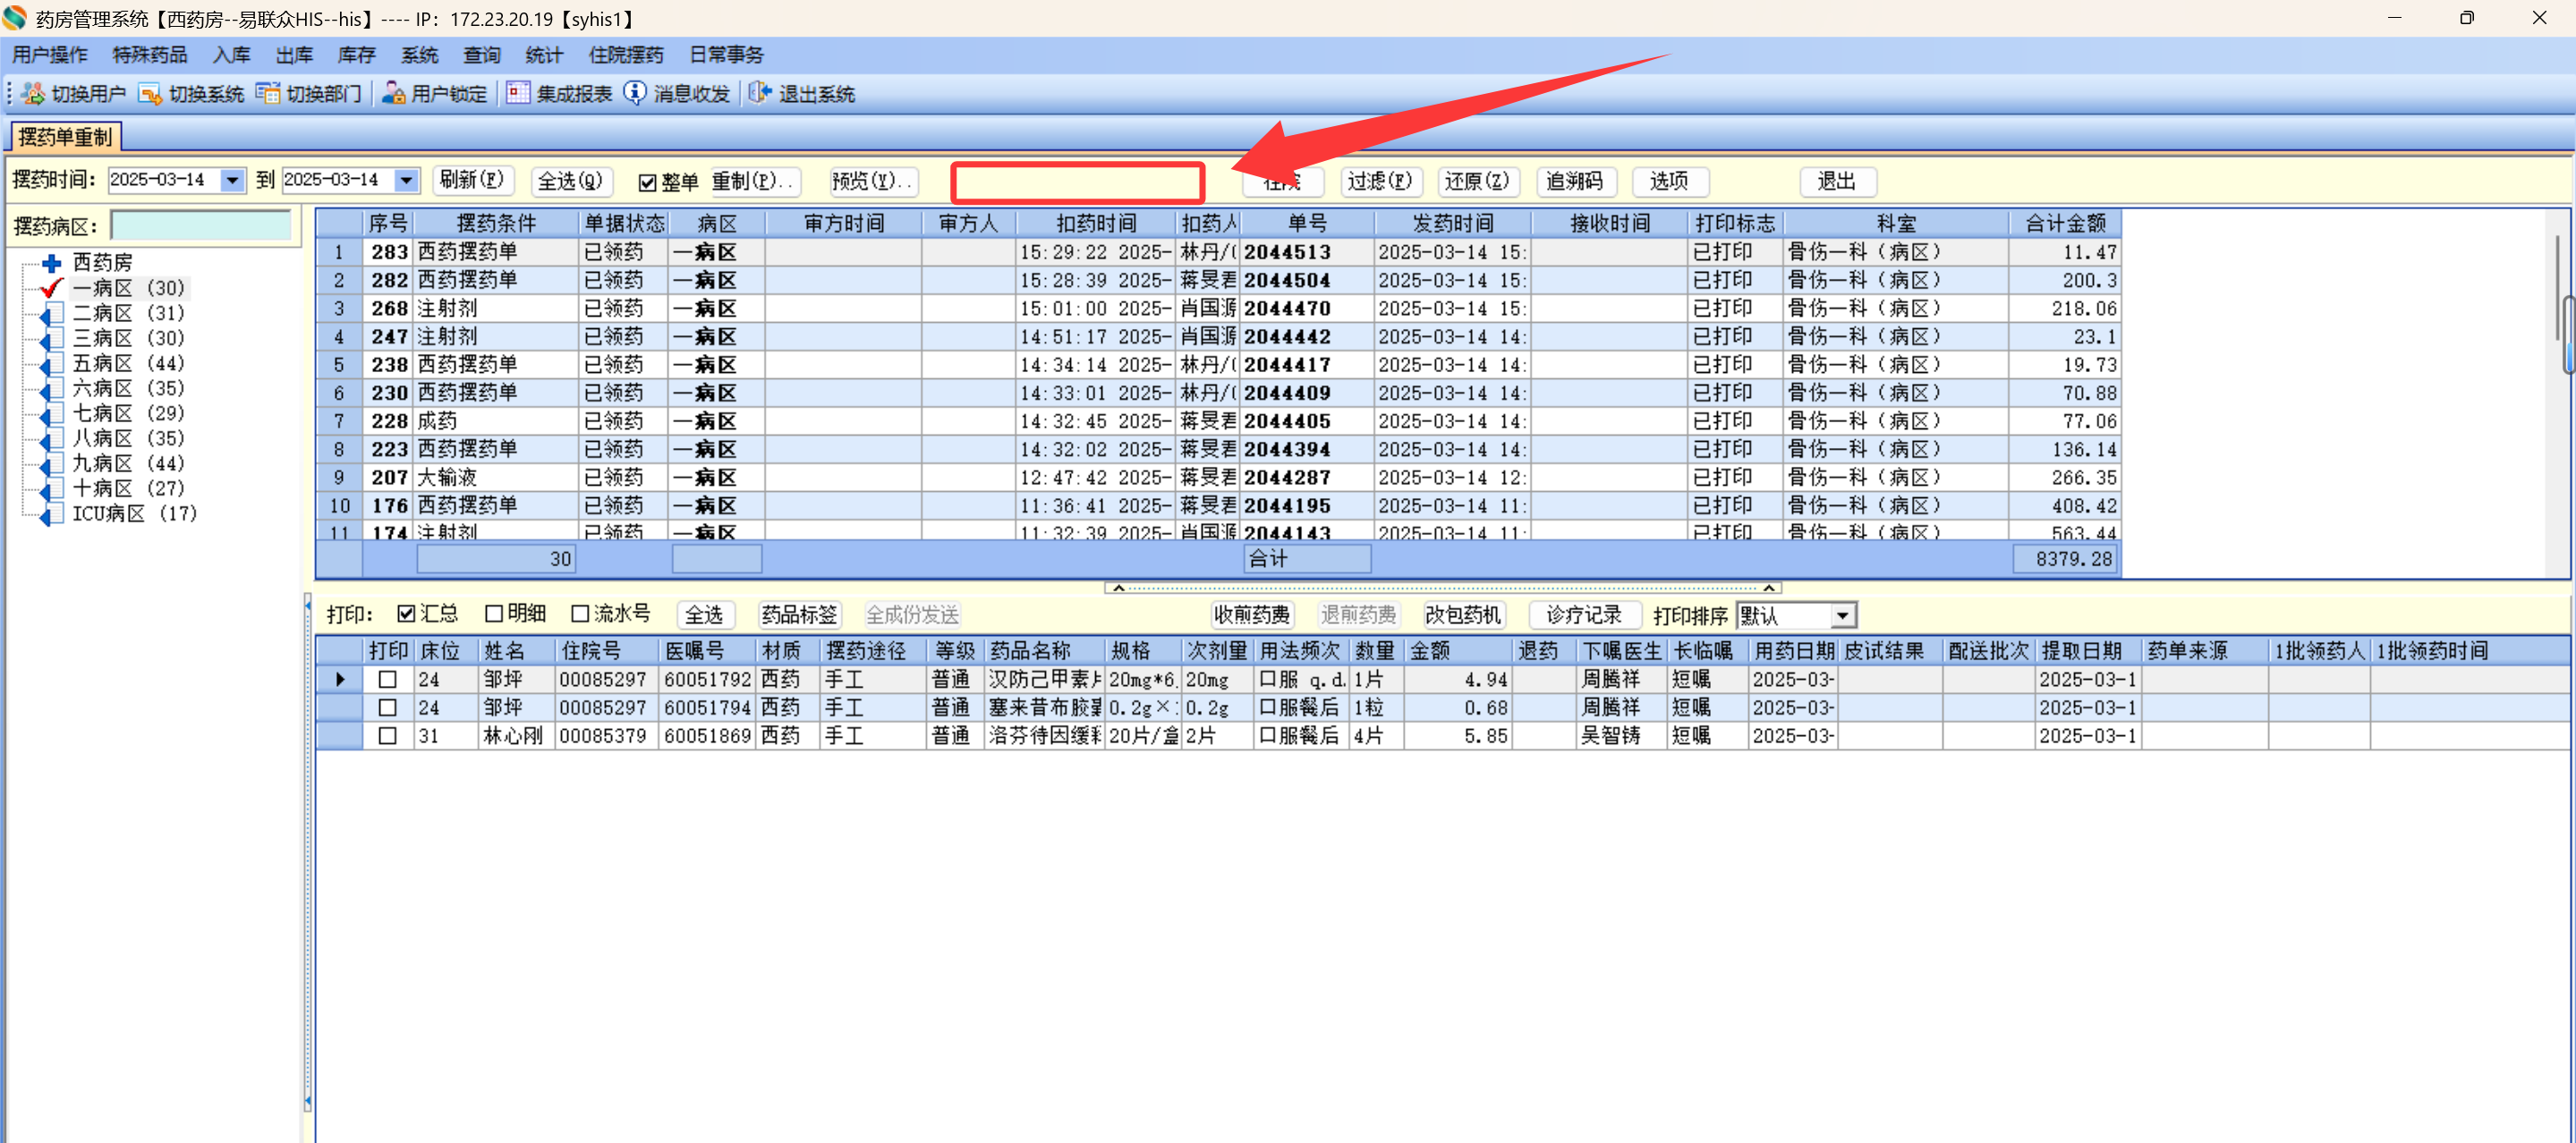This screenshot has width=2576, height=1143.
Task: Enable the 明细 print checkbox
Action: [x=493, y=614]
